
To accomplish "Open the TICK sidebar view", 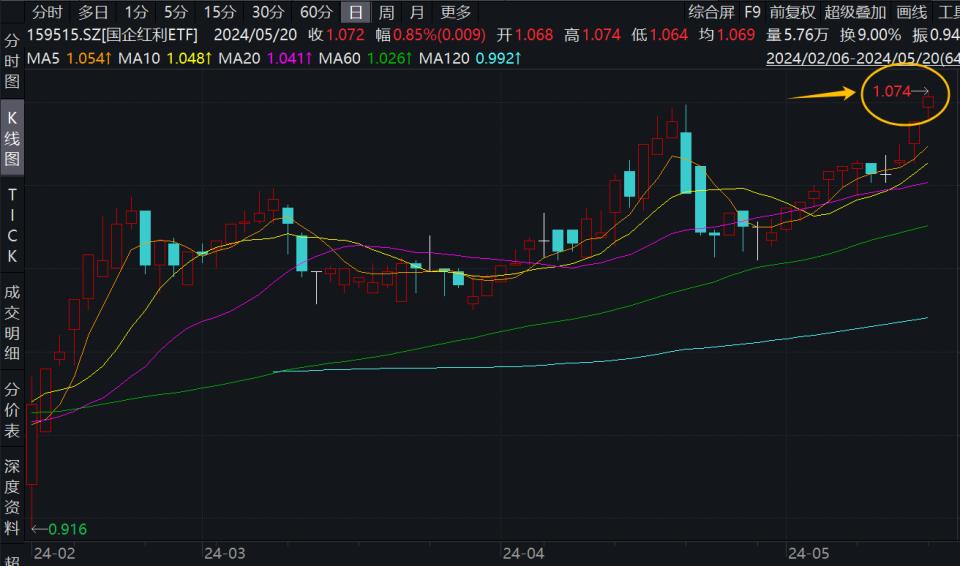I will [12, 225].
